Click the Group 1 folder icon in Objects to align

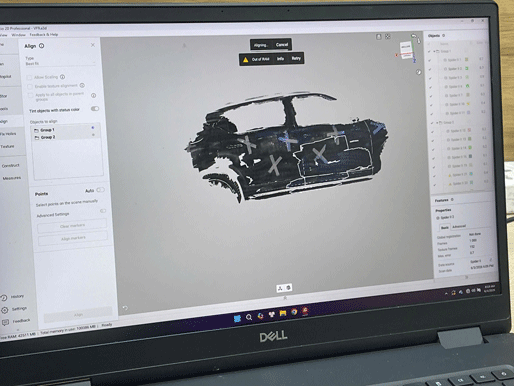(x=36, y=130)
